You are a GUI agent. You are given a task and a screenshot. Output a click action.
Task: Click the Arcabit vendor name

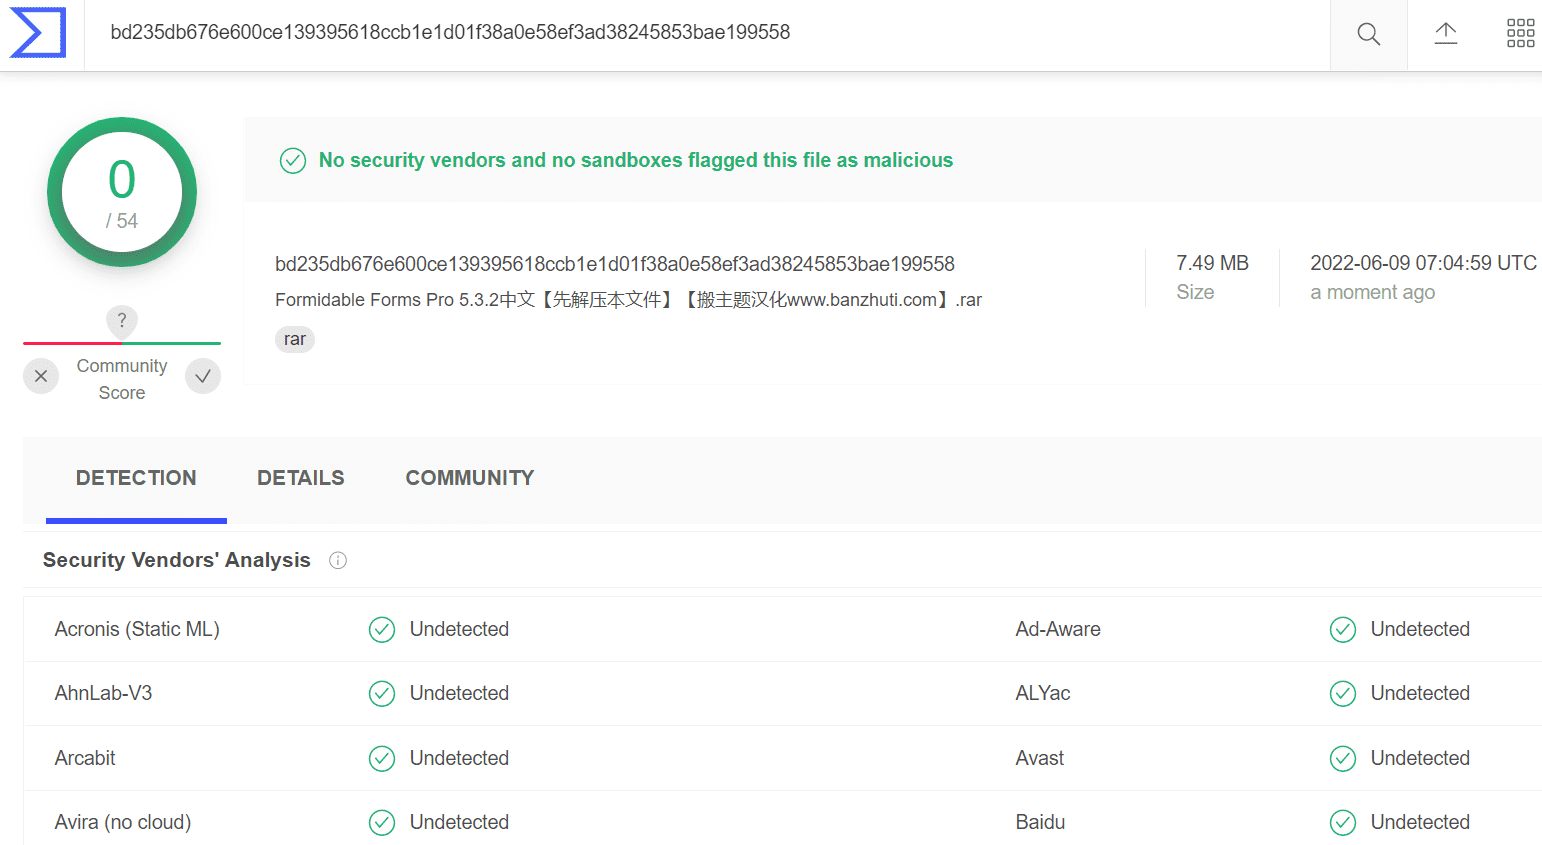(x=85, y=758)
